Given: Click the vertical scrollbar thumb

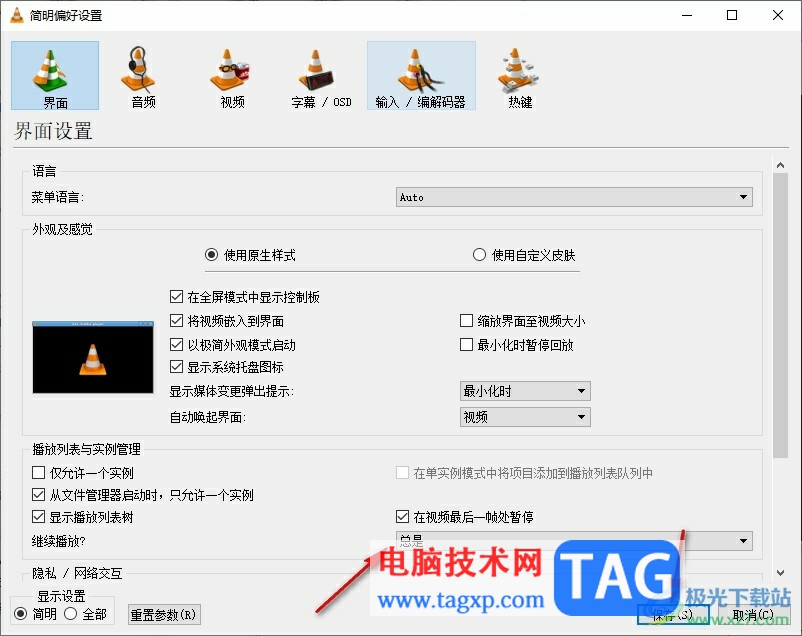Looking at the screenshot, I should pos(780,315).
